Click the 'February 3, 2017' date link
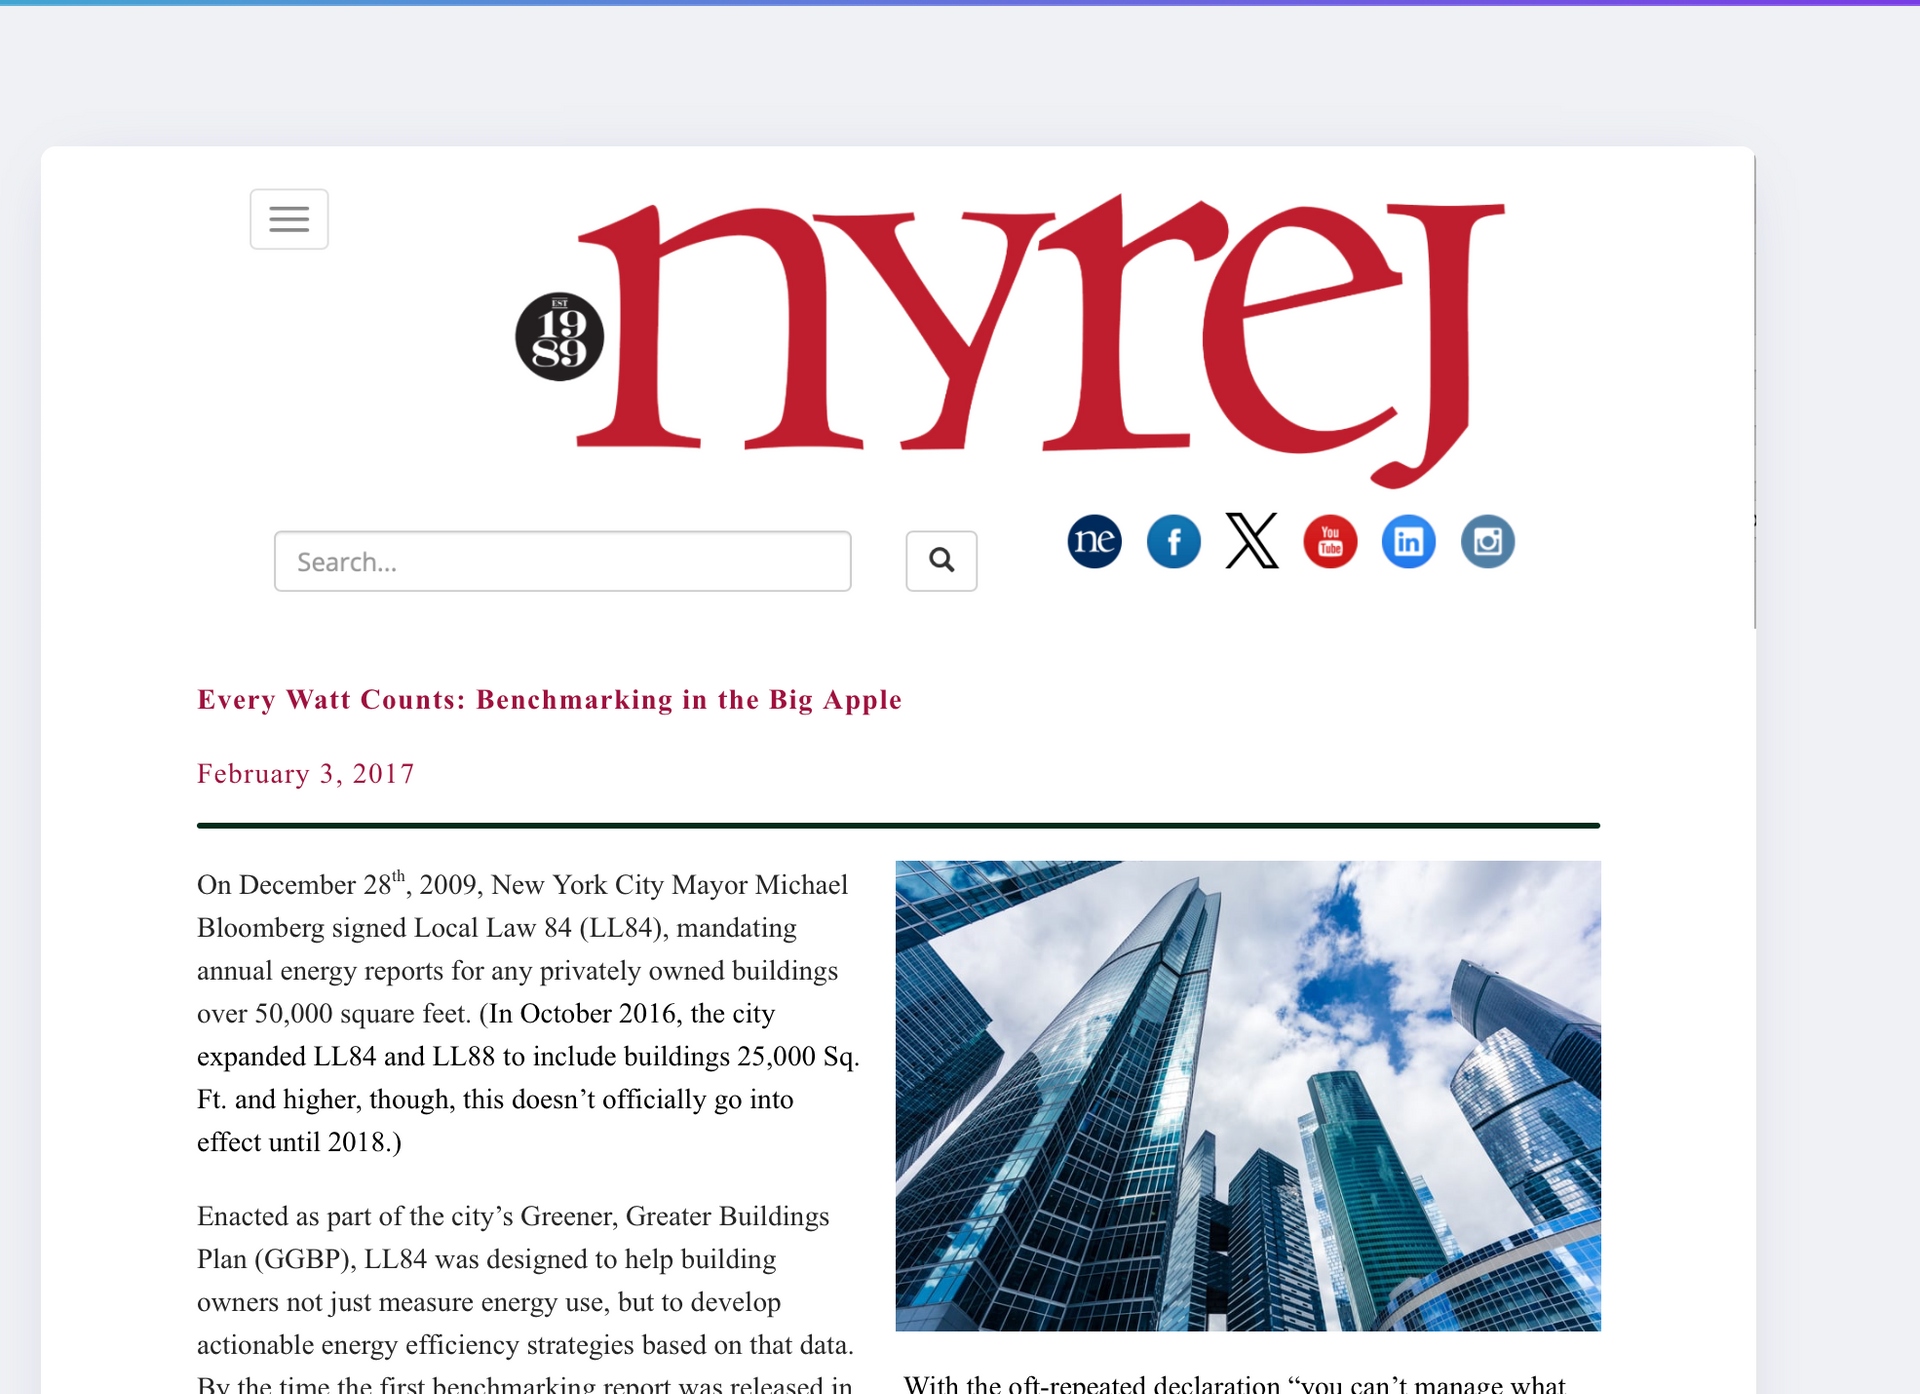Viewport: 1920px width, 1394px height. [306, 773]
